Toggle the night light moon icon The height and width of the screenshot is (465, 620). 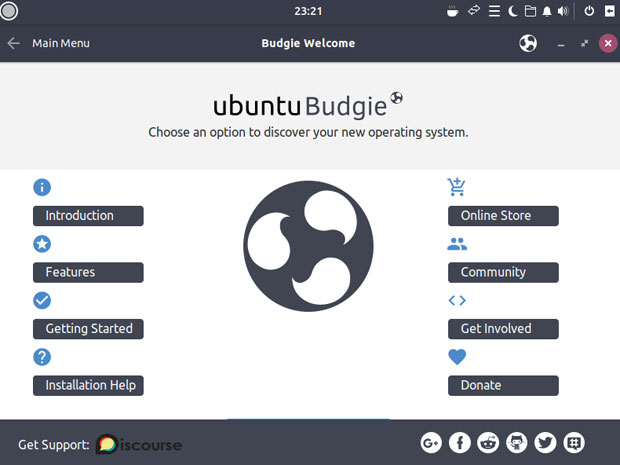coord(513,11)
